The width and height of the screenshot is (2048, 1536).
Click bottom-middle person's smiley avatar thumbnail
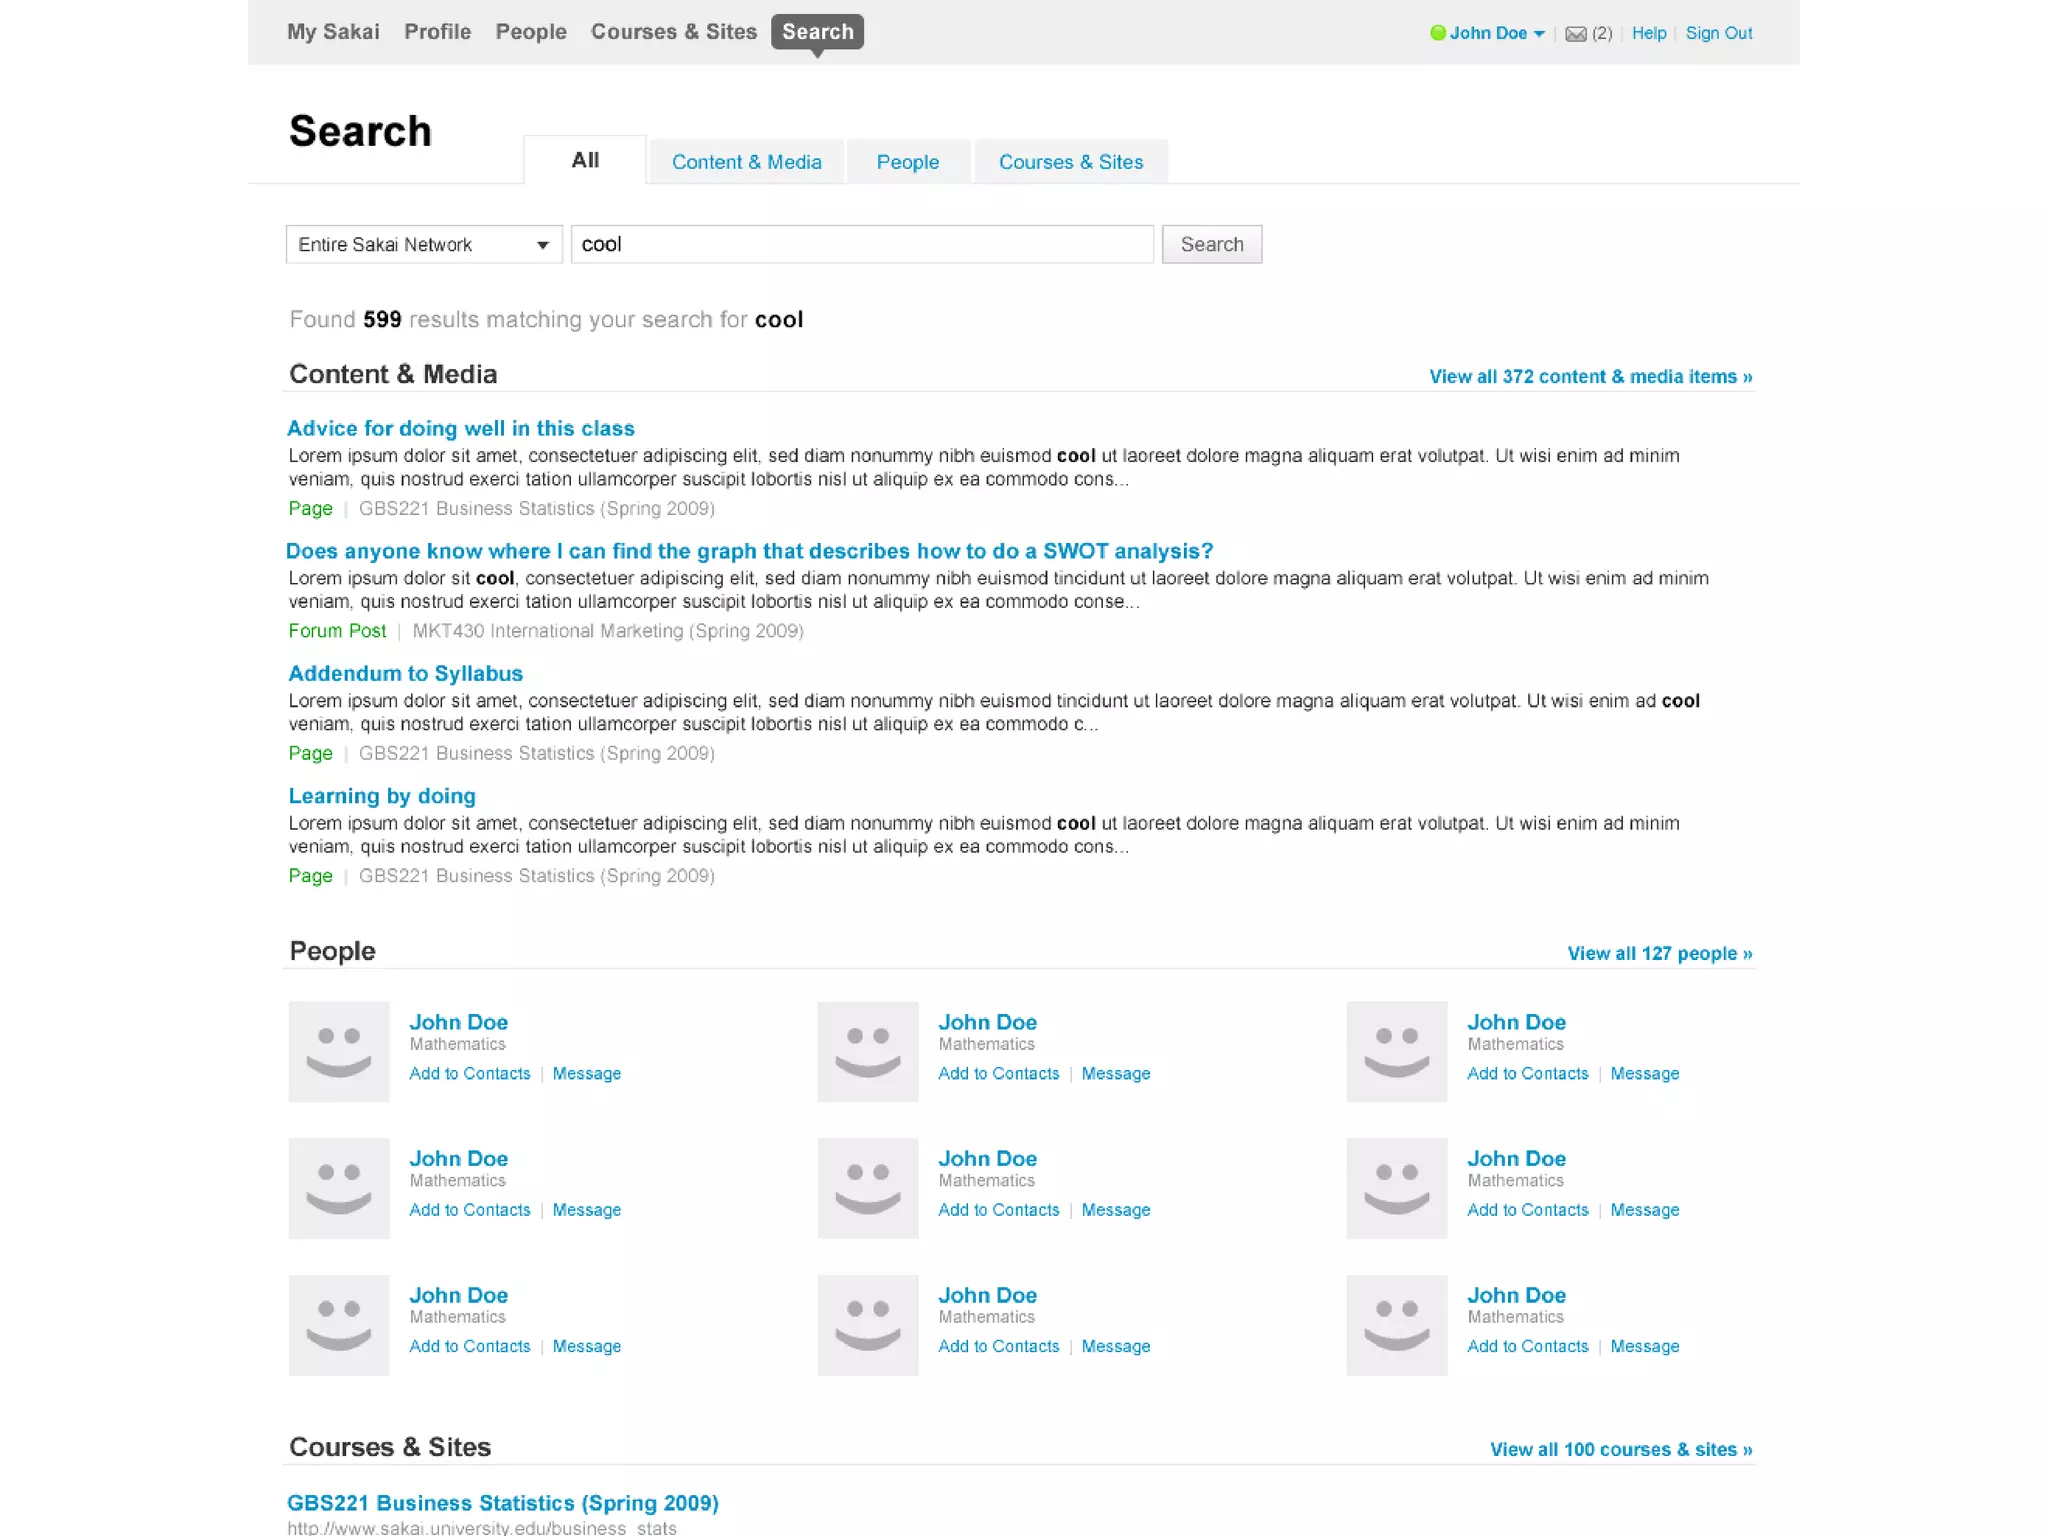867,1325
